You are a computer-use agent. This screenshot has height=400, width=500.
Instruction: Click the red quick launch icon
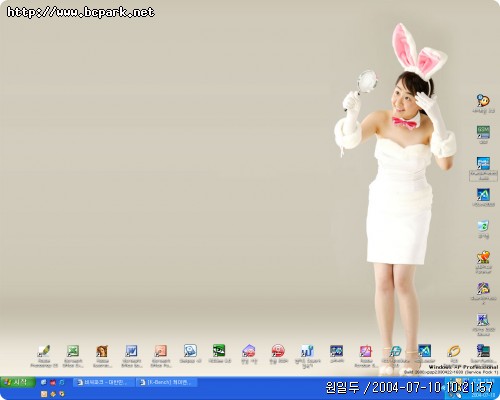pos(53,383)
